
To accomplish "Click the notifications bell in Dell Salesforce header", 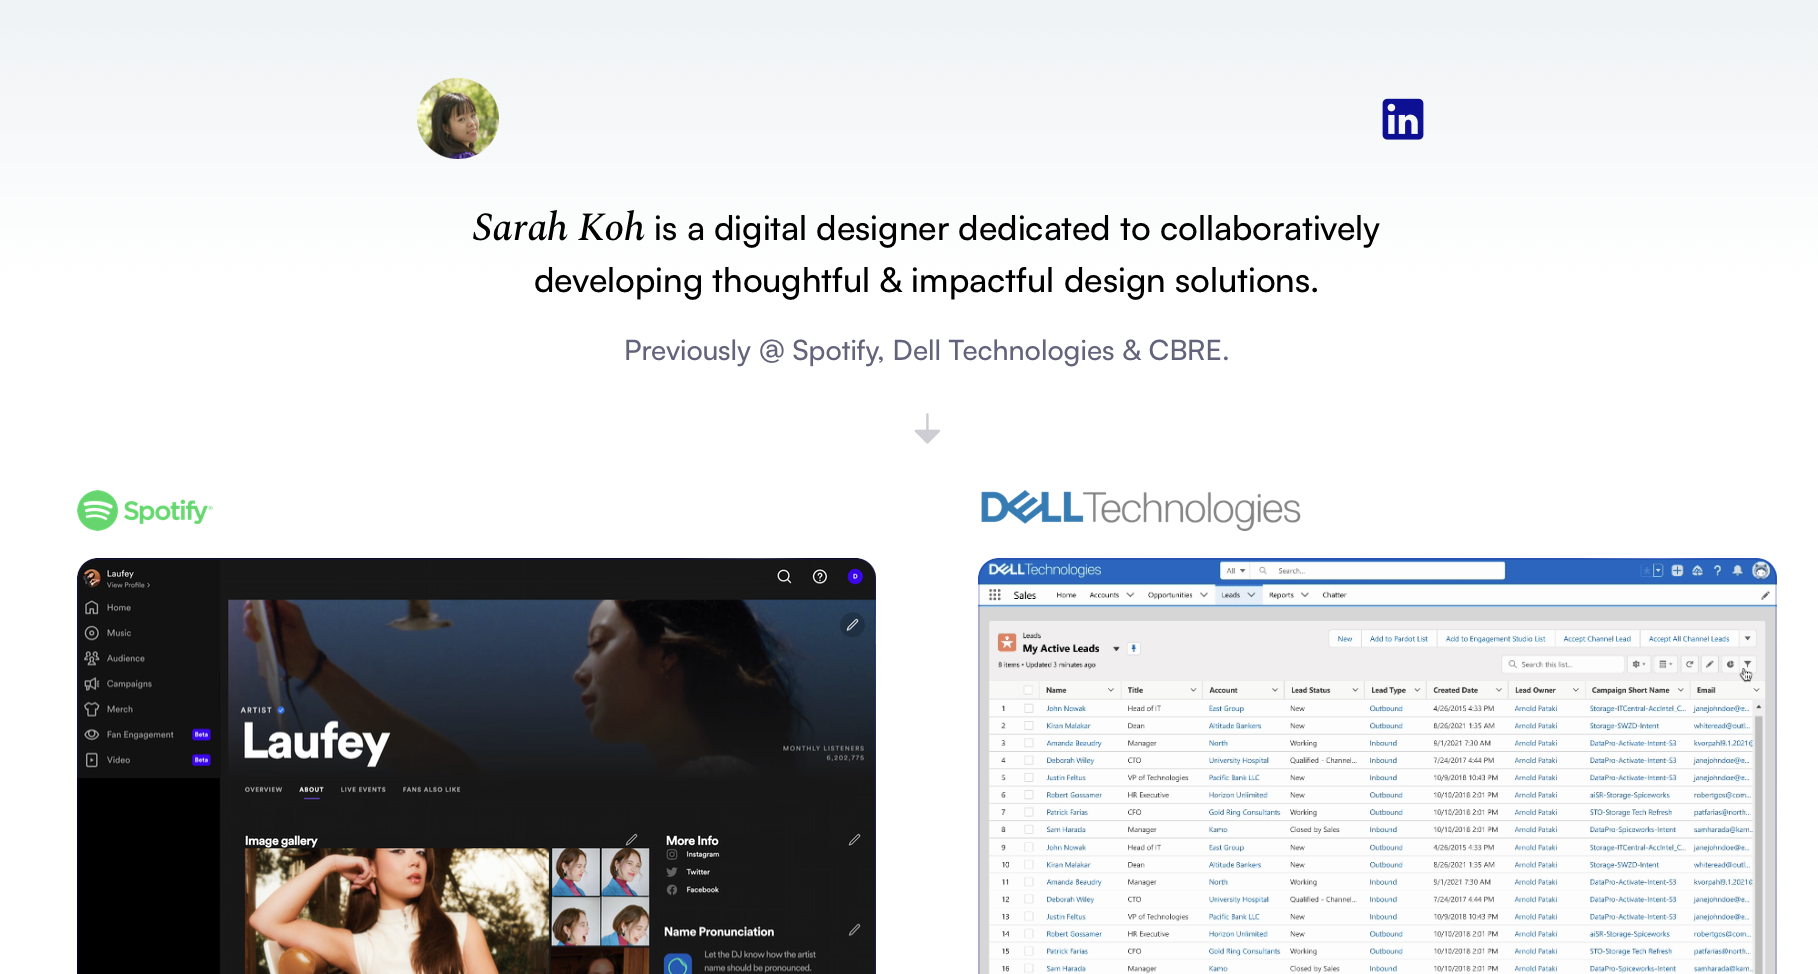I will pyautogui.click(x=1737, y=570).
